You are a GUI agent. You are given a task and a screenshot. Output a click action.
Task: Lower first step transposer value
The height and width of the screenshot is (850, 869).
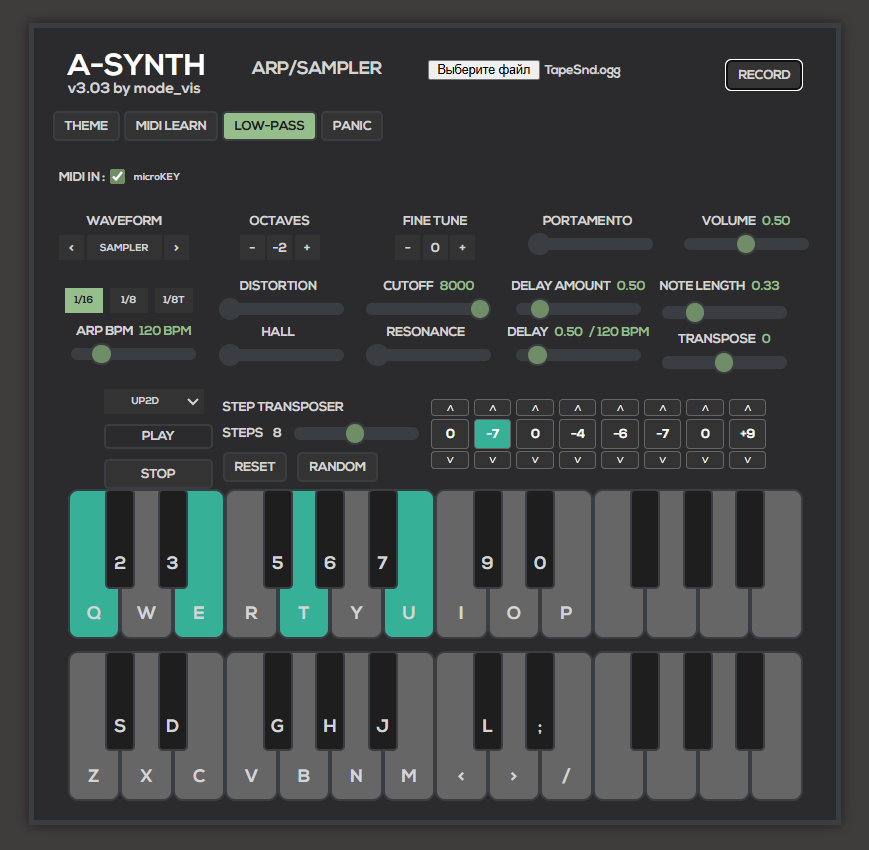pyautogui.click(x=450, y=460)
